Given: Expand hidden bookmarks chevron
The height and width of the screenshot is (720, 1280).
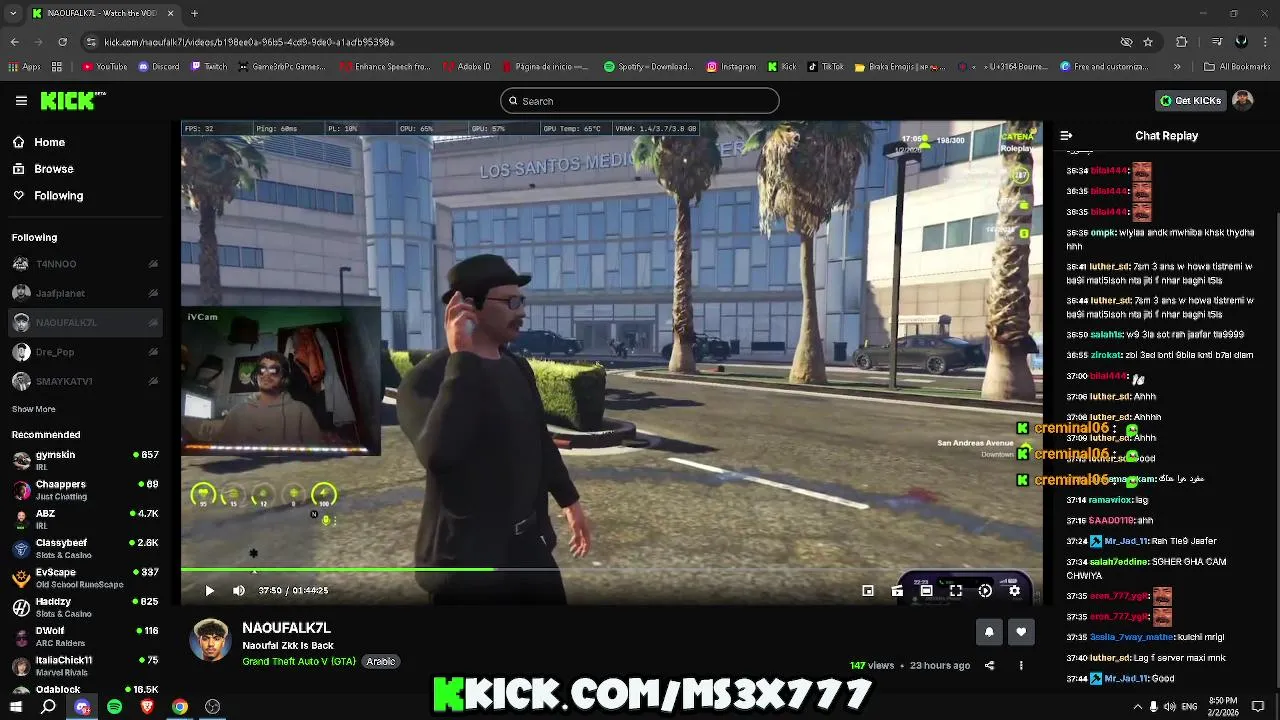Looking at the screenshot, I should click(1176, 67).
